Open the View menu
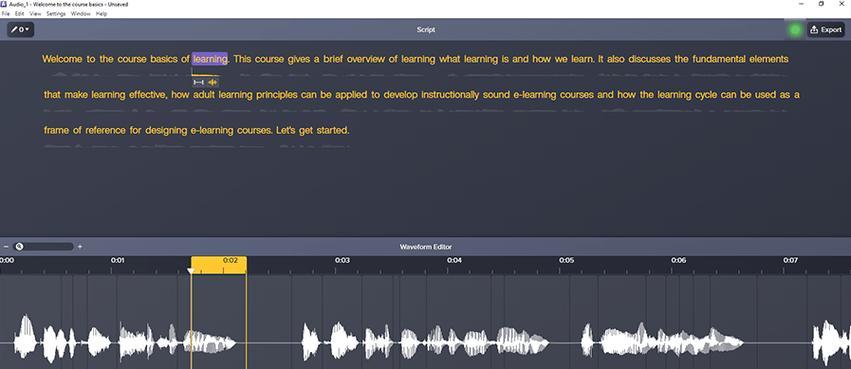 [35, 14]
